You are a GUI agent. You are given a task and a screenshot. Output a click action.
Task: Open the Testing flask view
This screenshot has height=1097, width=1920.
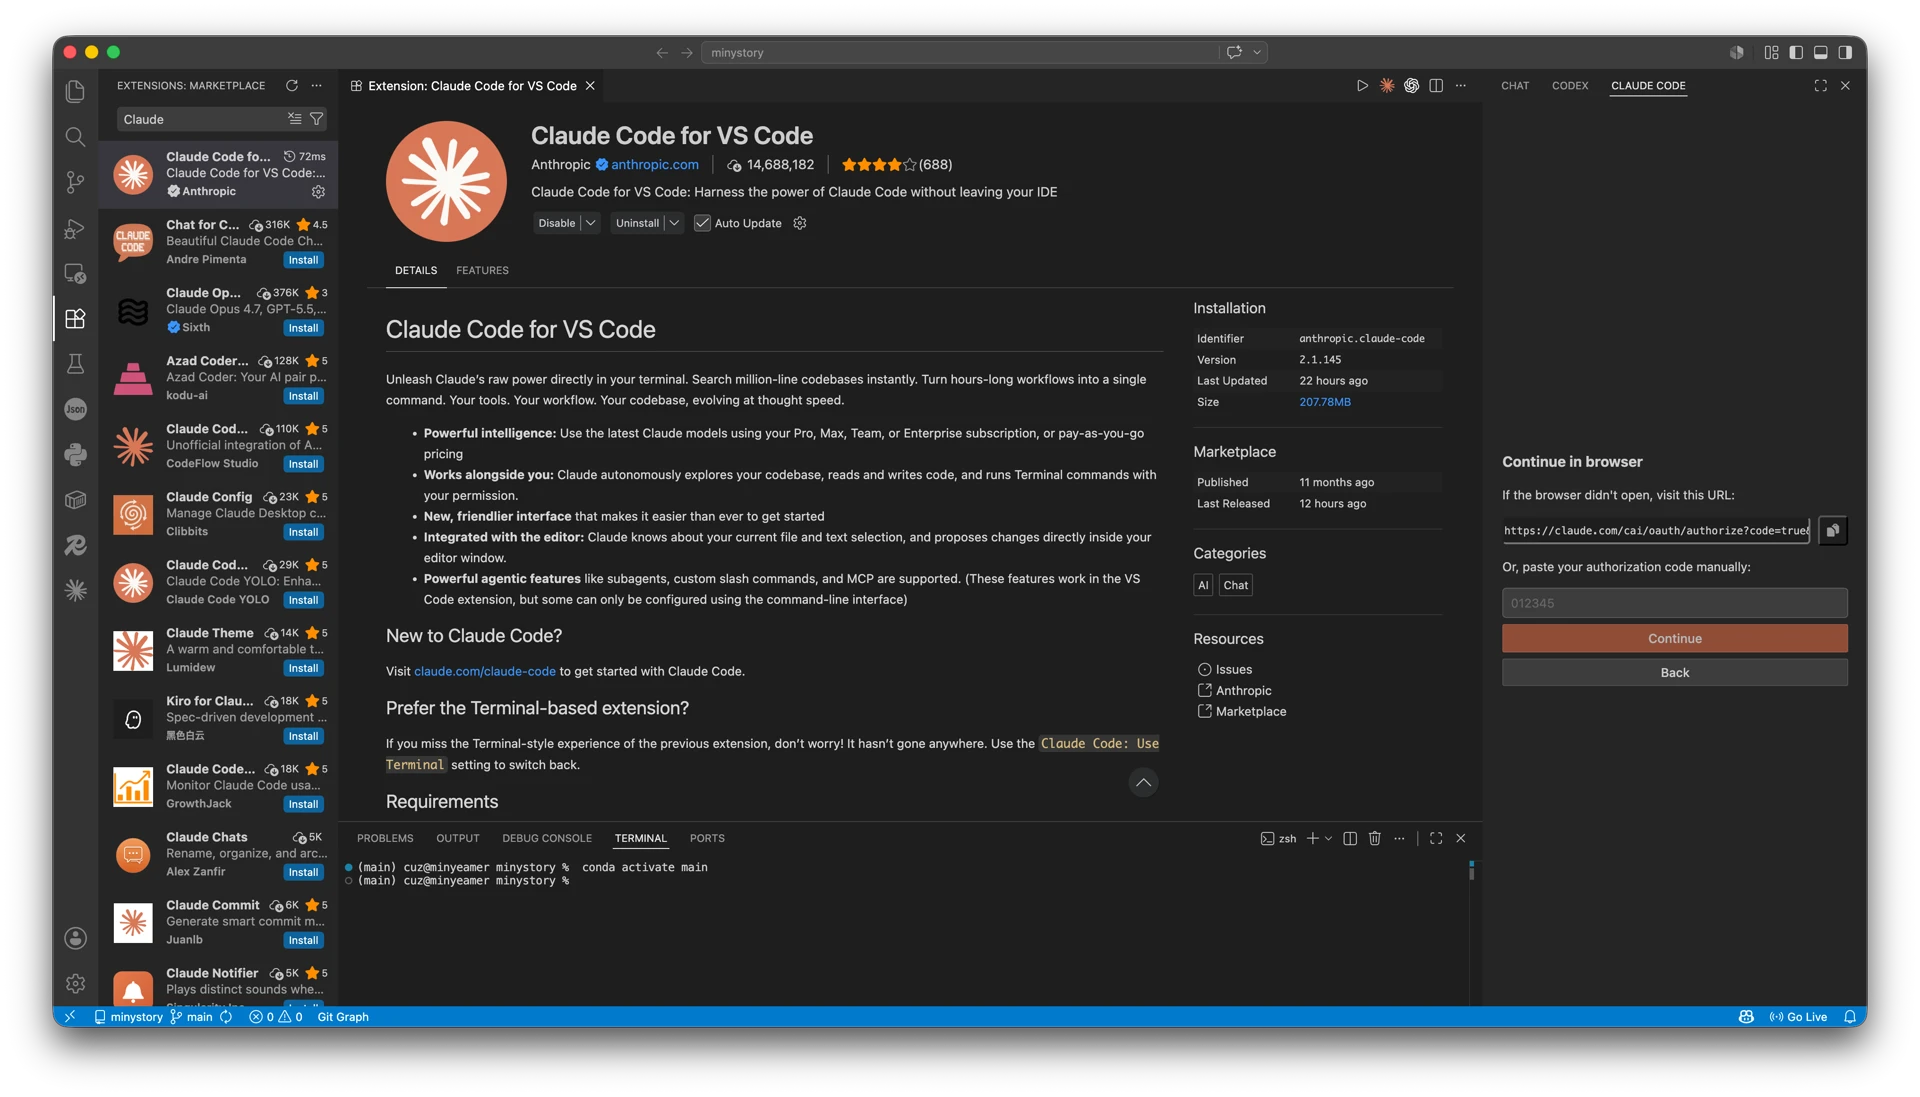point(75,364)
